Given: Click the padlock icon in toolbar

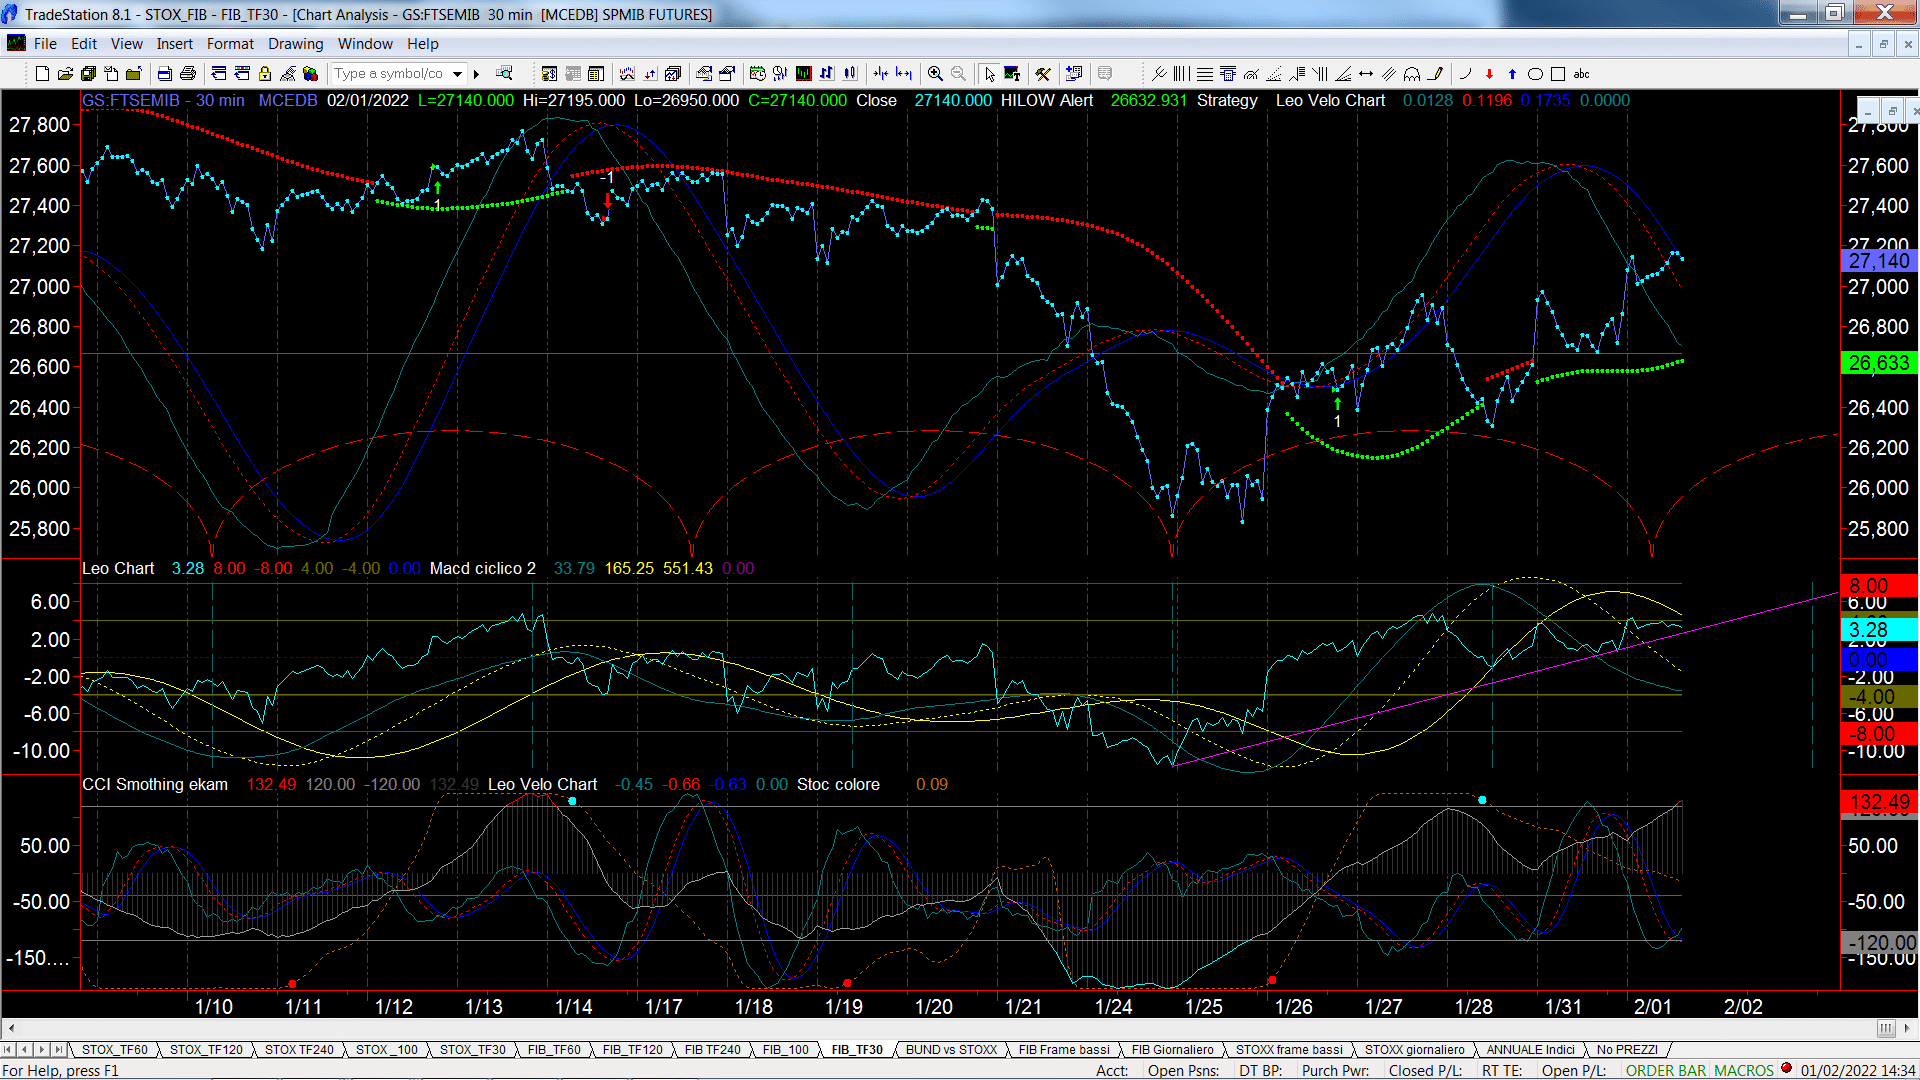Looking at the screenshot, I should [x=265, y=74].
